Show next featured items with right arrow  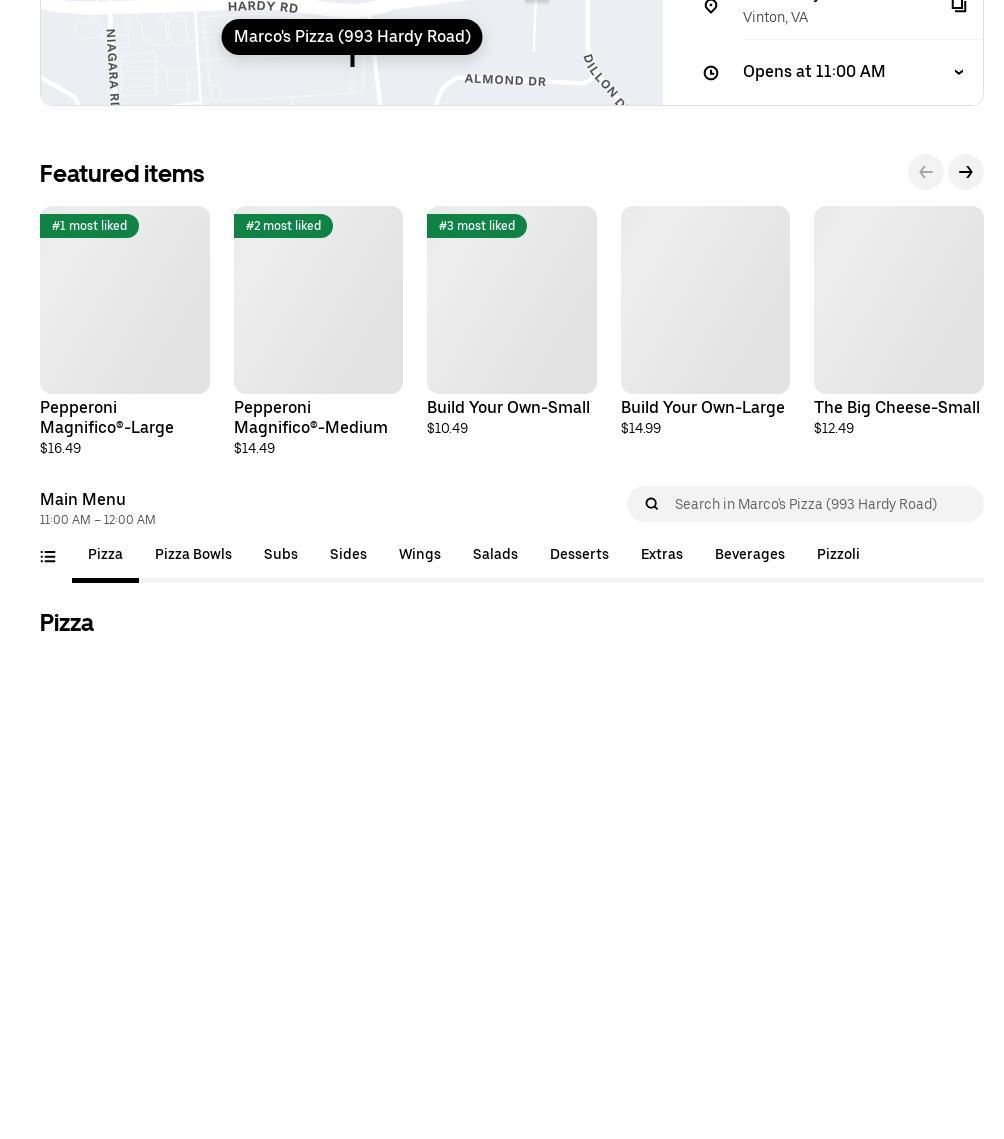tap(965, 172)
